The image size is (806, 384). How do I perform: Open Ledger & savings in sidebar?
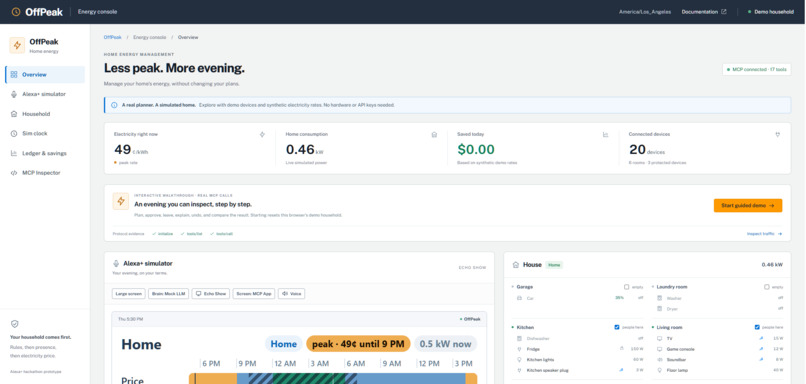coord(45,153)
